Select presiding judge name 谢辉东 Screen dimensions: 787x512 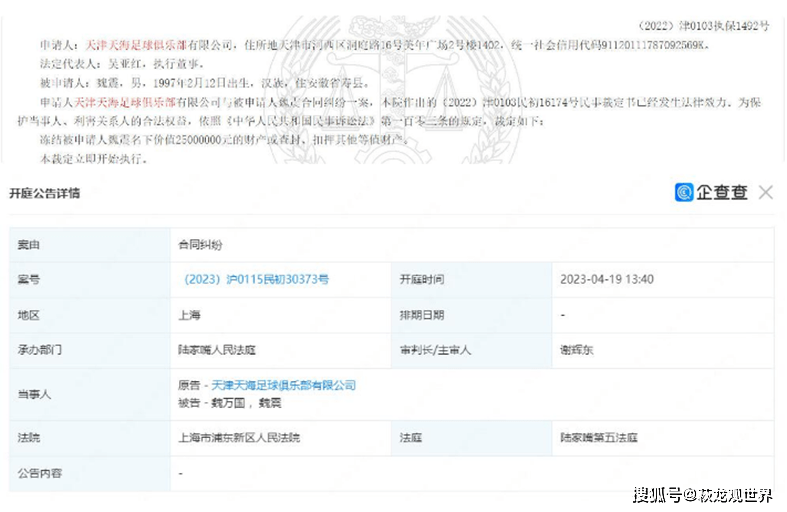[577, 350]
